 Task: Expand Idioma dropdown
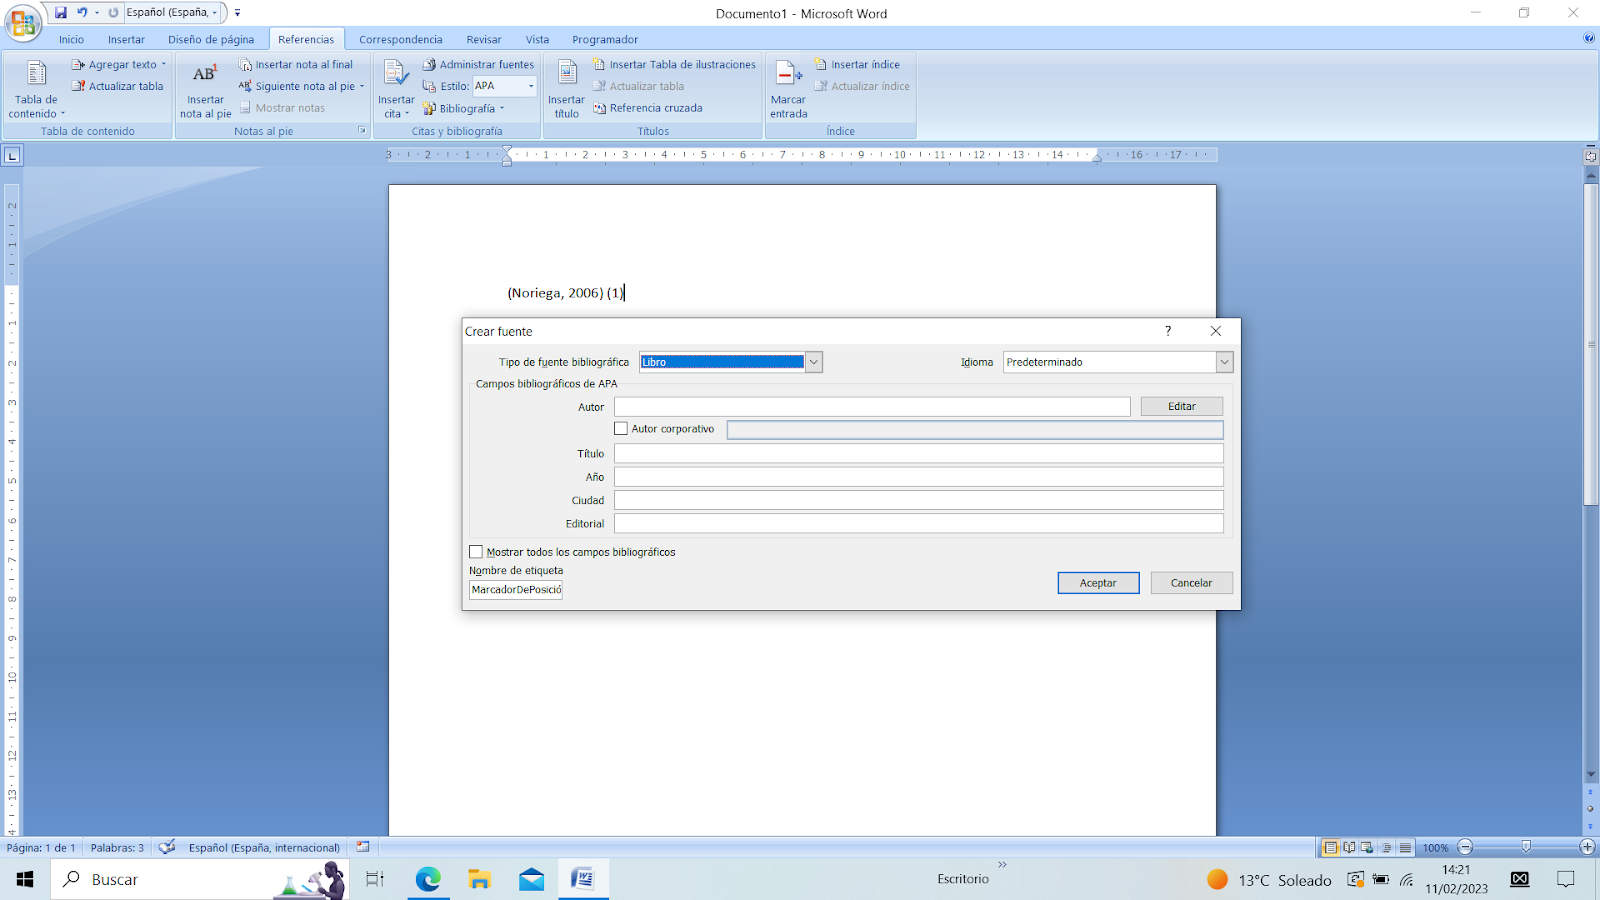pos(1224,362)
